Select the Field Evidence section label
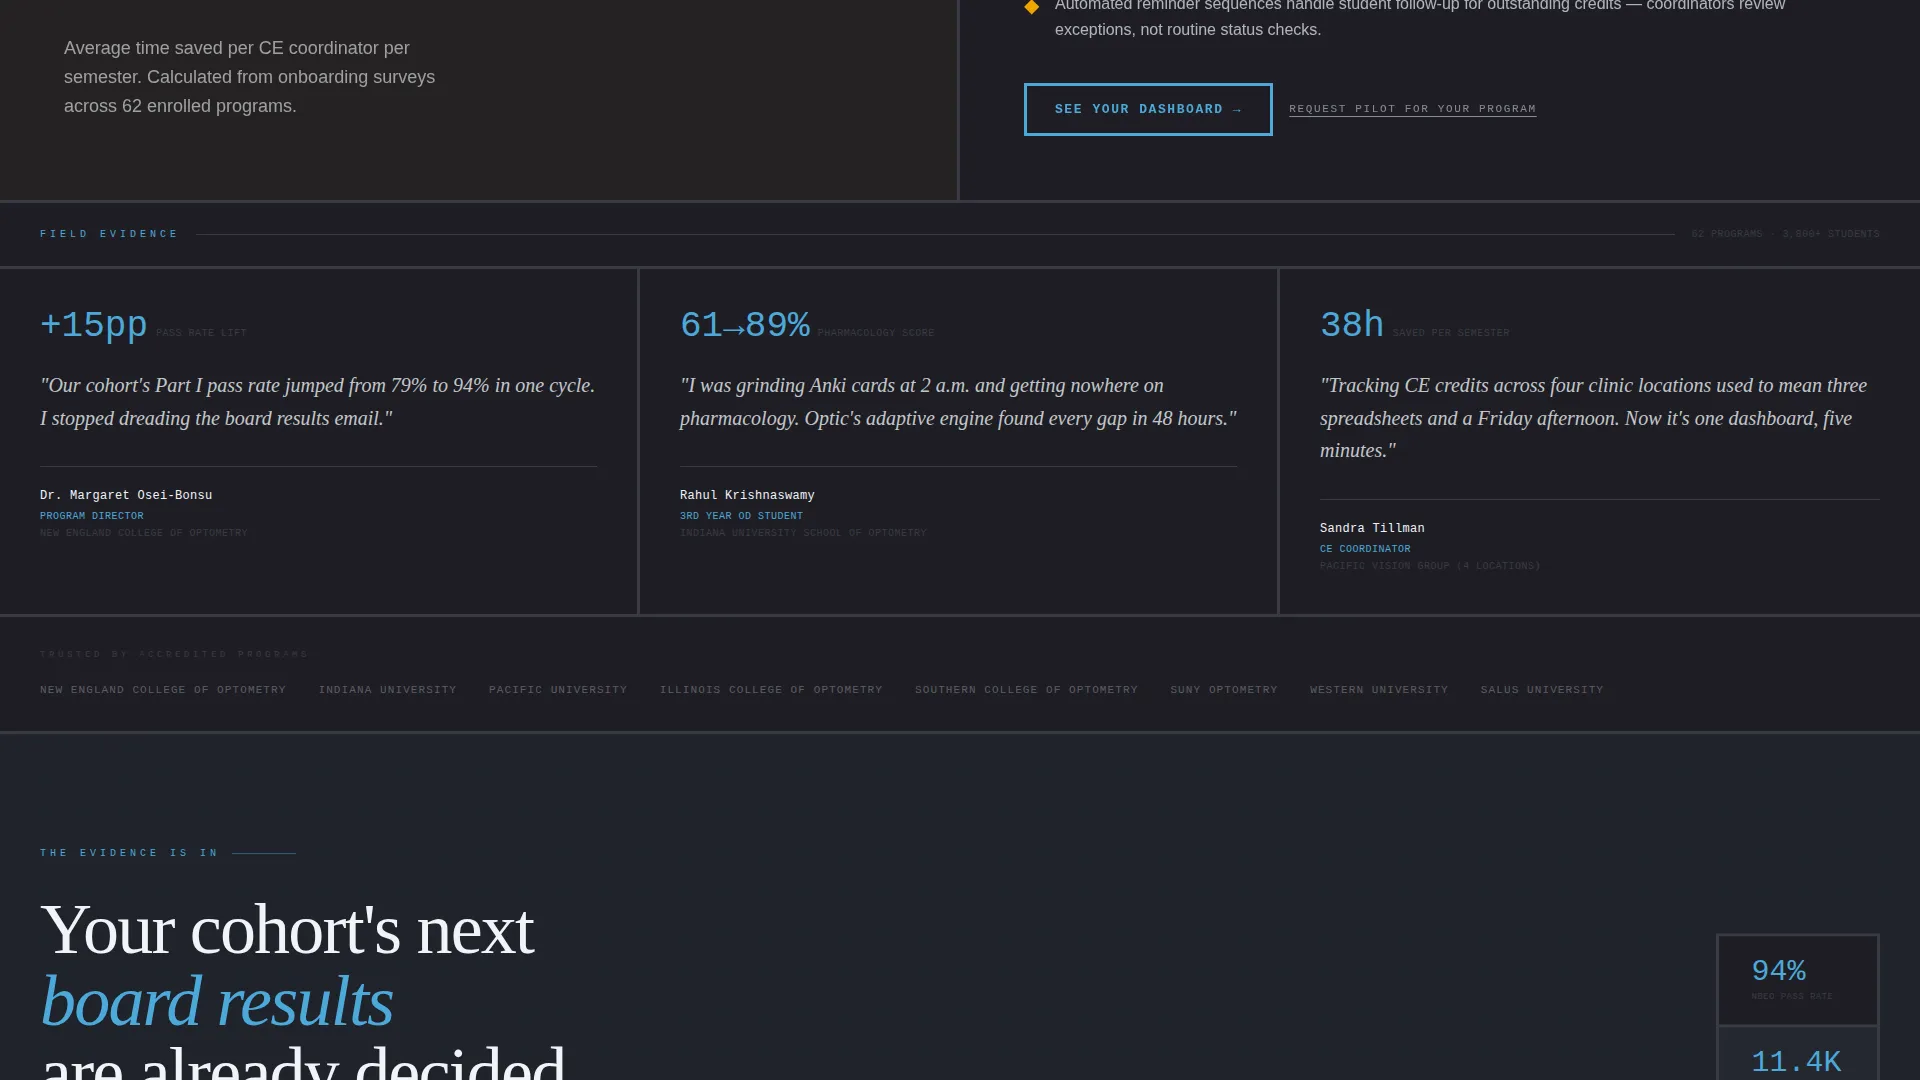The height and width of the screenshot is (1080, 1920). (x=109, y=234)
